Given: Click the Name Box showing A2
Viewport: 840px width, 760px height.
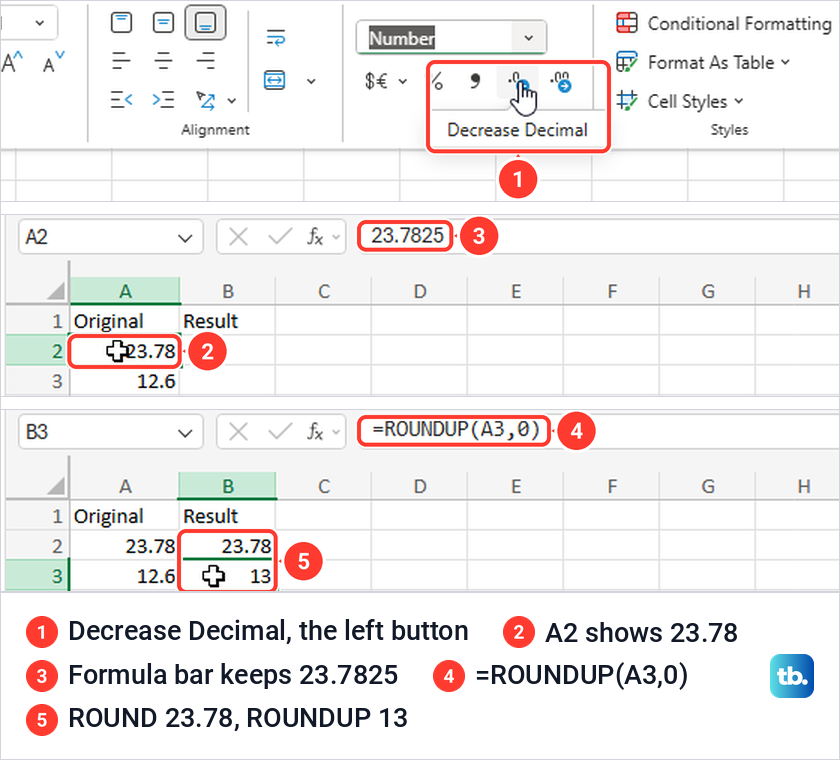Looking at the screenshot, I should coord(96,237).
